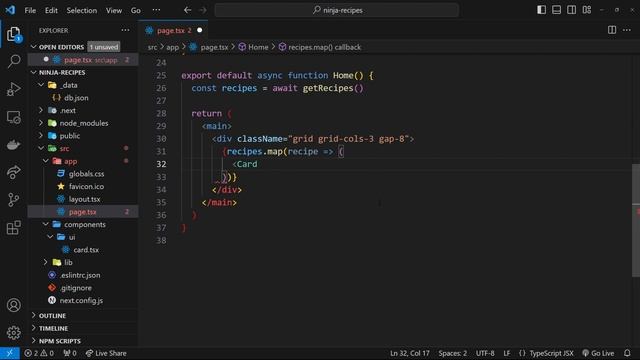Image resolution: width=640 pixels, height=360 pixels.
Task: Open globals.css in the explorer
Action: [86, 174]
